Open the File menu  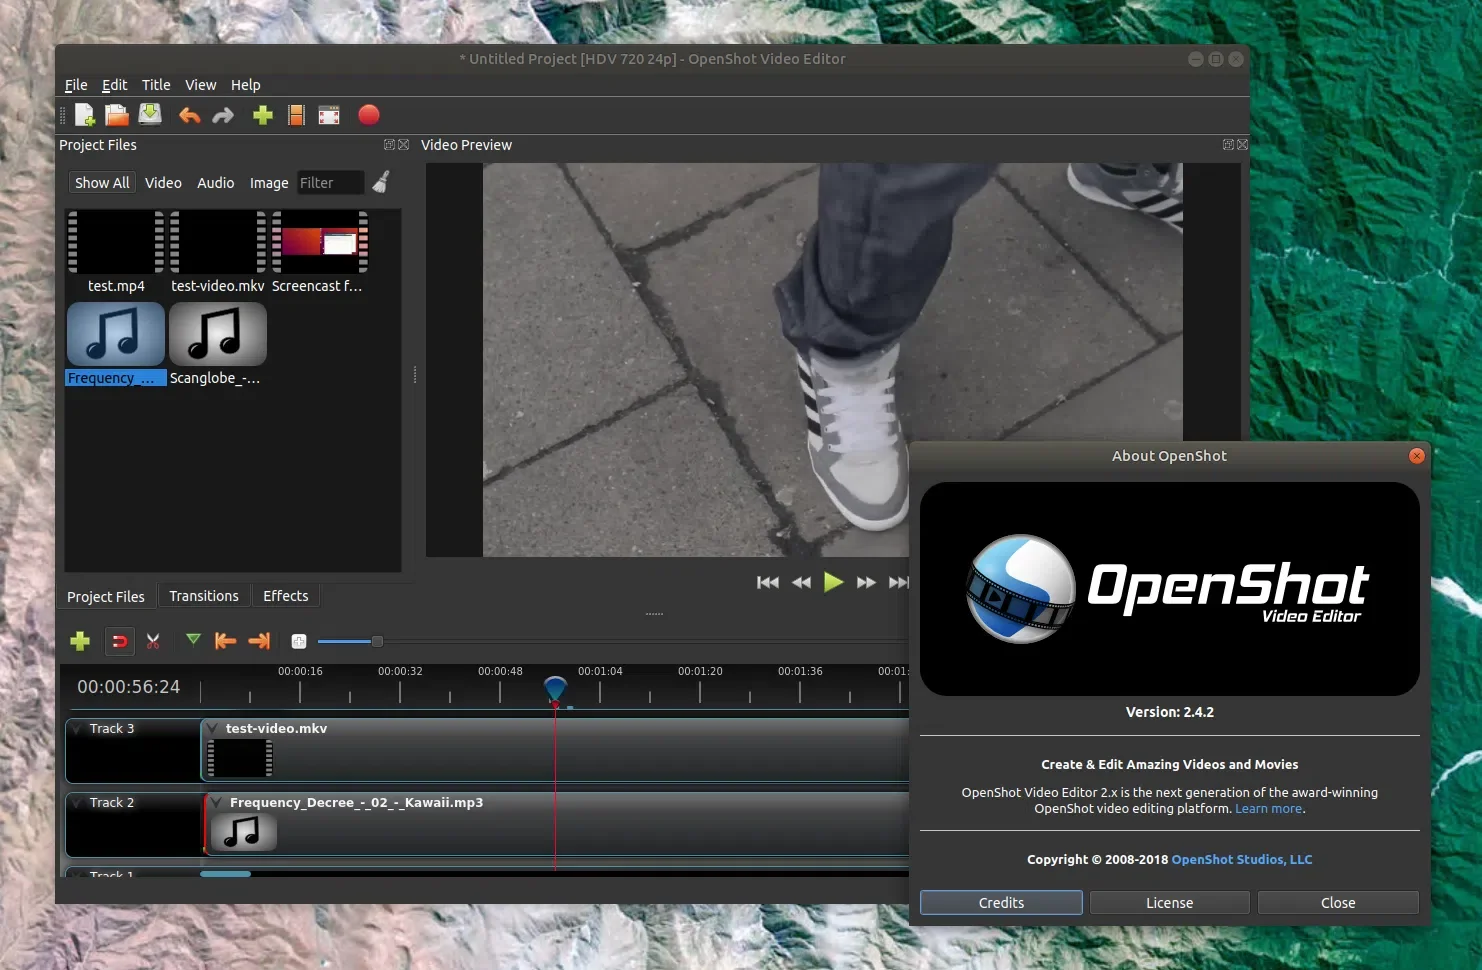75,85
